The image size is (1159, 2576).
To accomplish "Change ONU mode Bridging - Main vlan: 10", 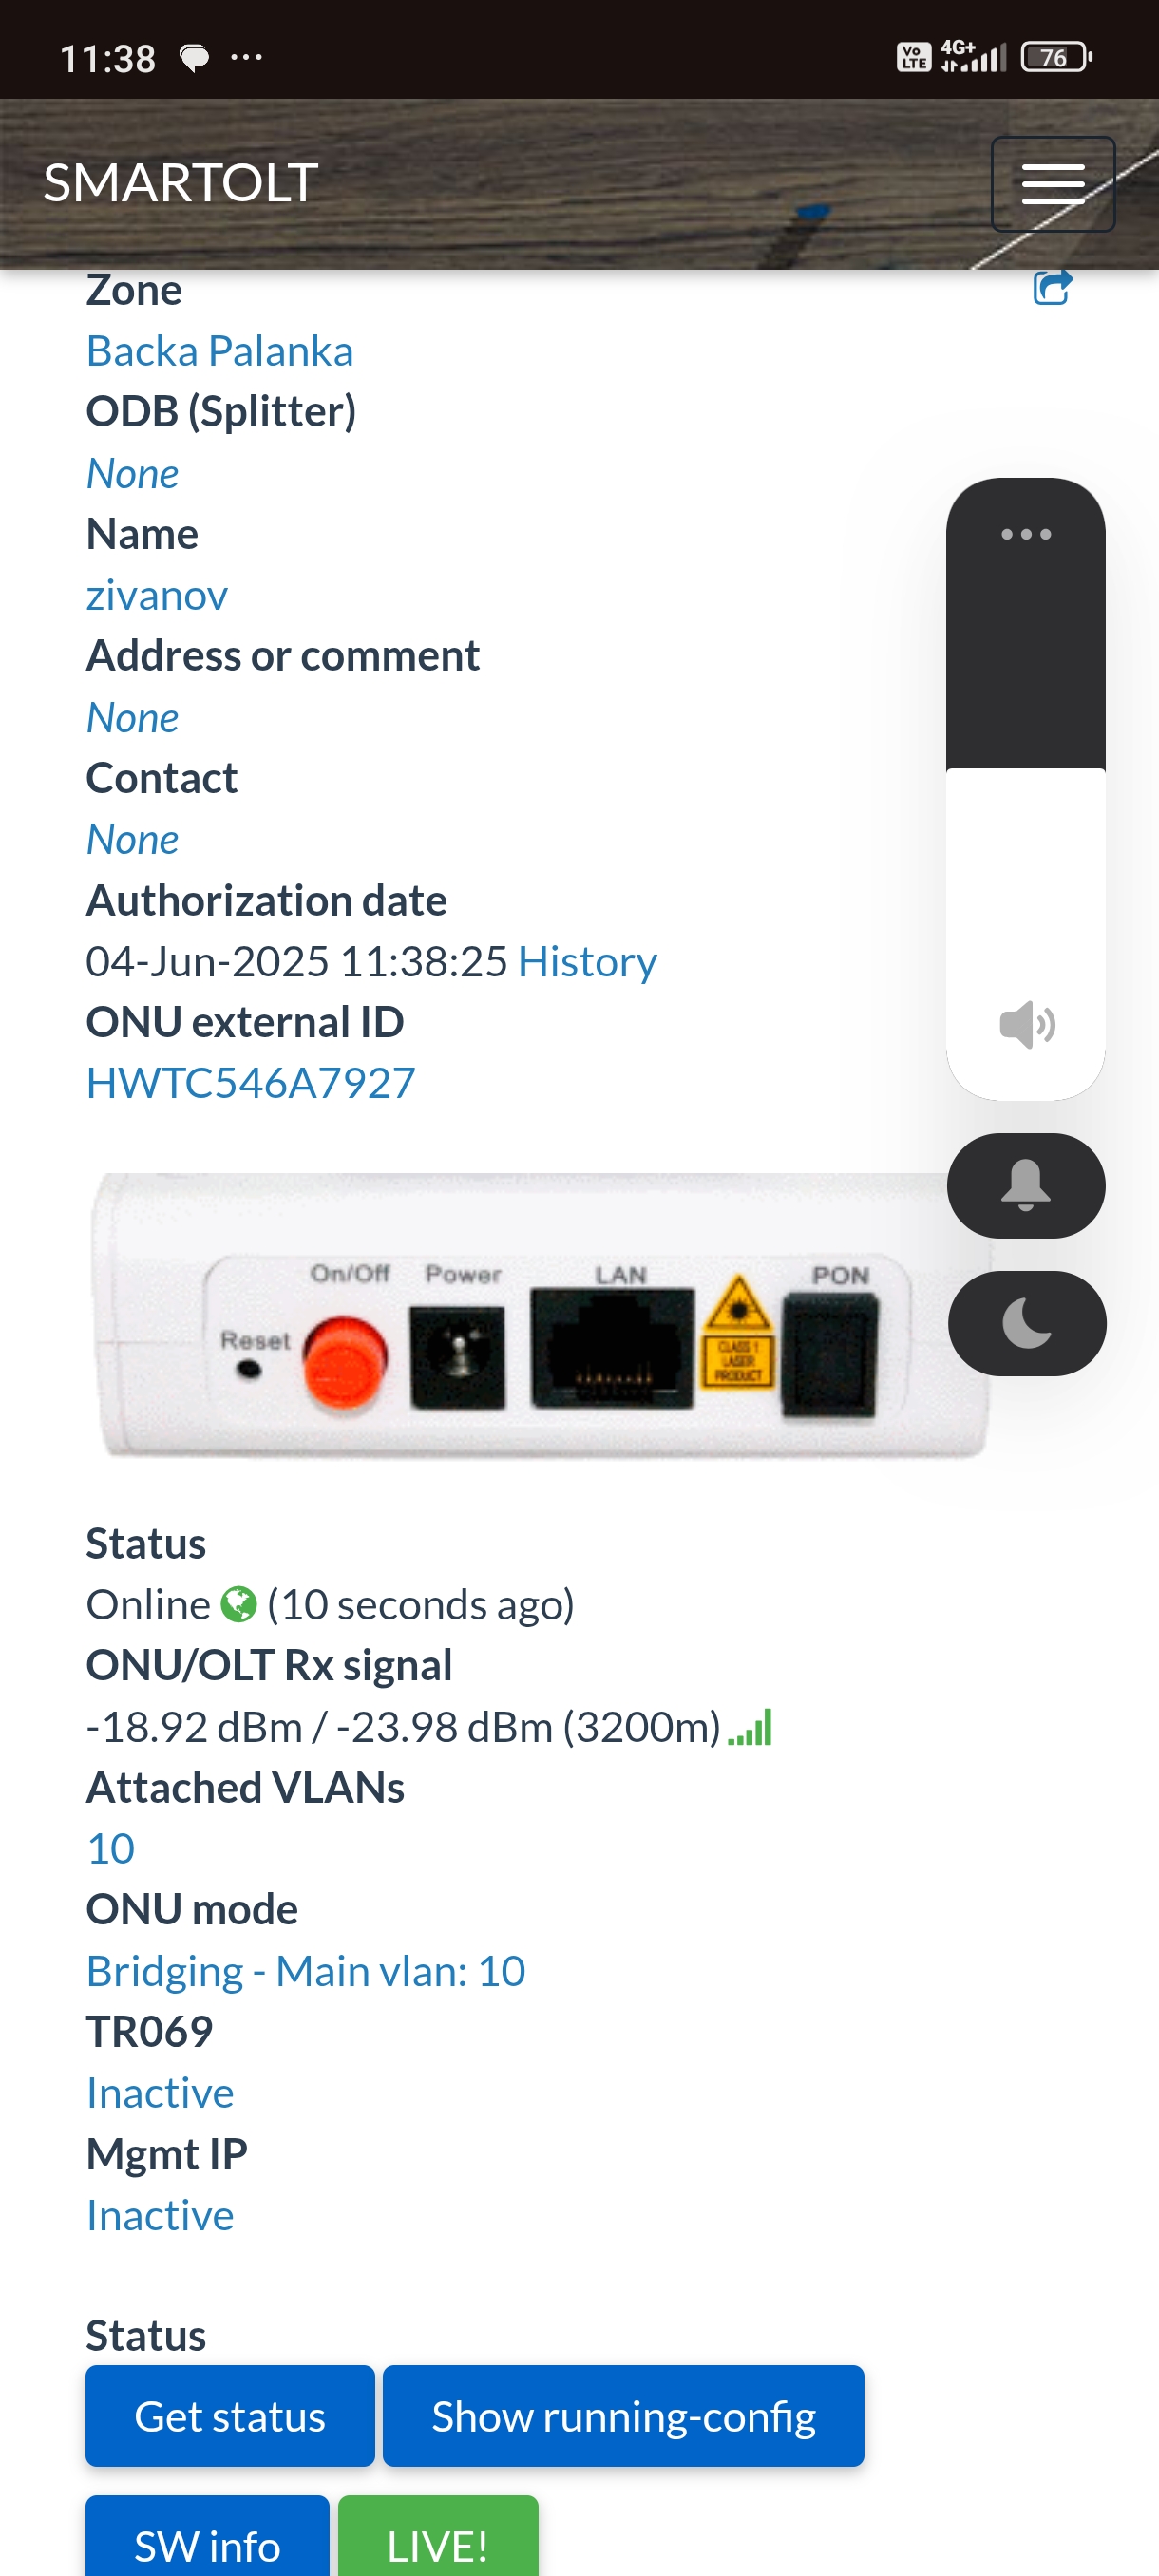I will coord(306,1971).
